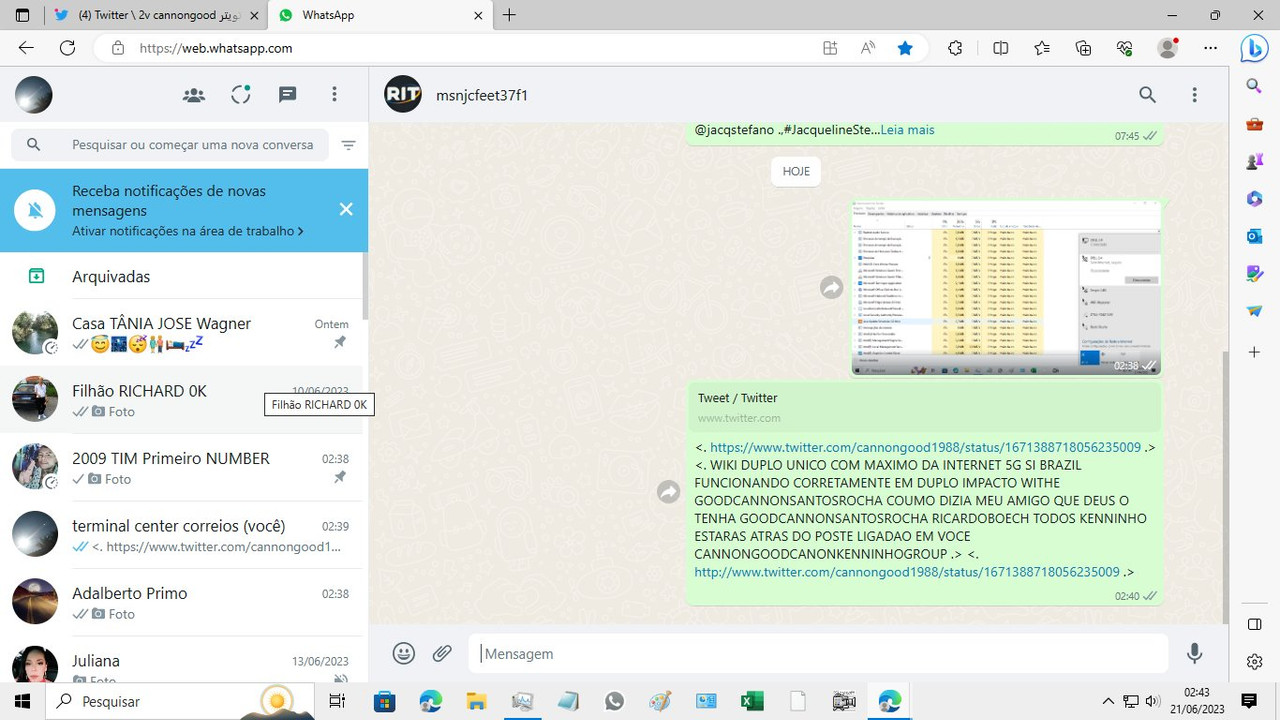This screenshot has width=1280, height=720.
Task: Click Leia mais link in message
Action: [907, 130]
